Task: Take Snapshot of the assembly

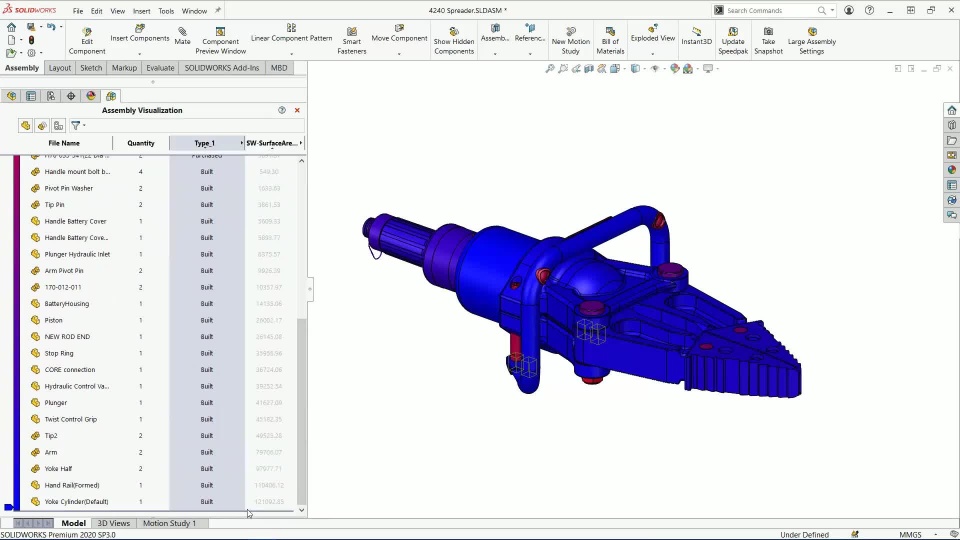Action: point(768,41)
